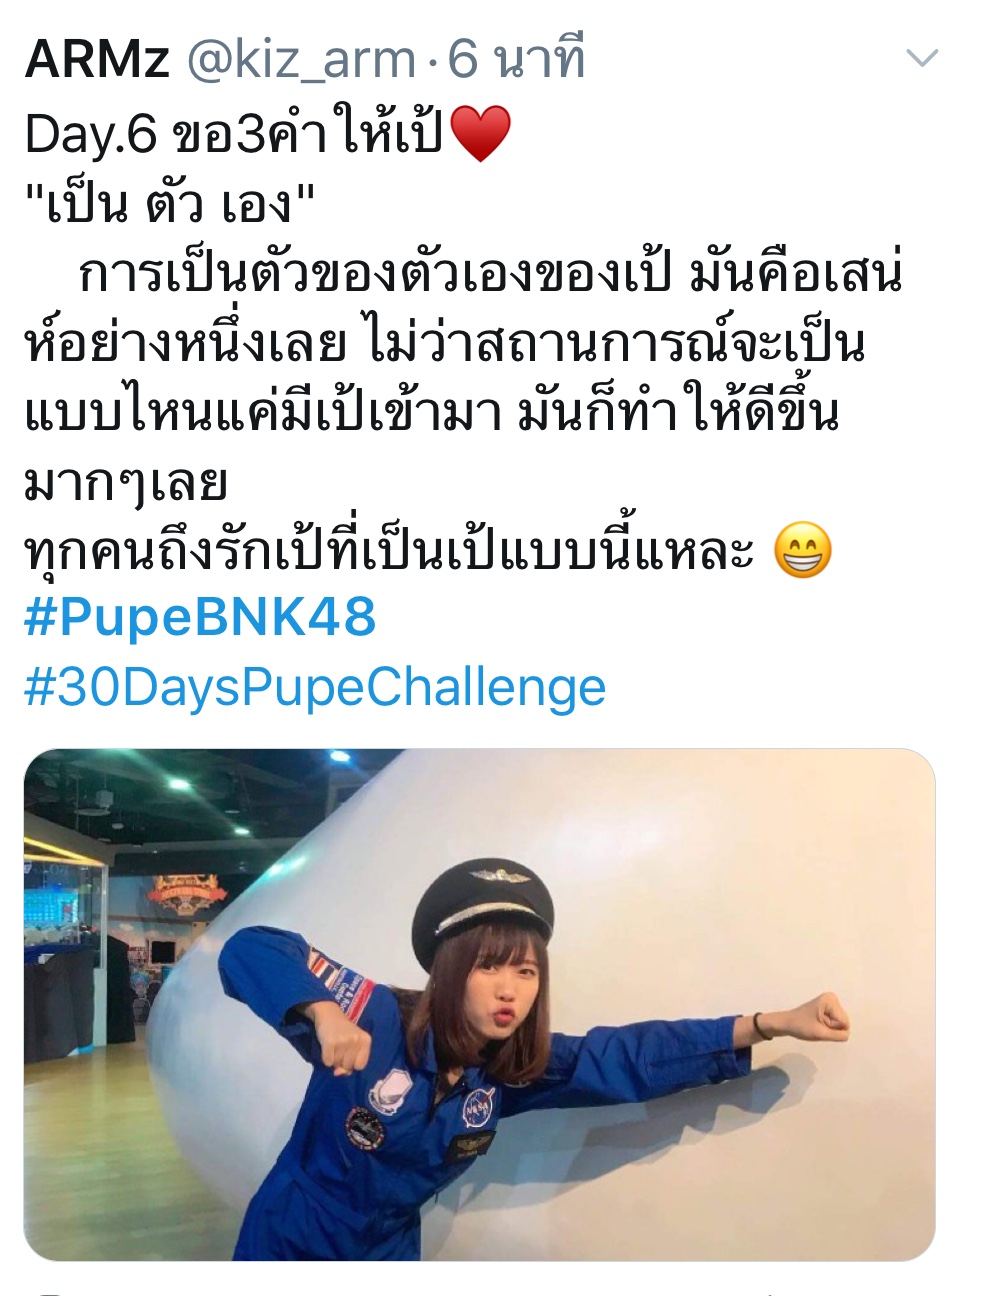The image size is (995, 1296).
Task: Tap the @kiz_arm handle
Action: coord(301,60)
